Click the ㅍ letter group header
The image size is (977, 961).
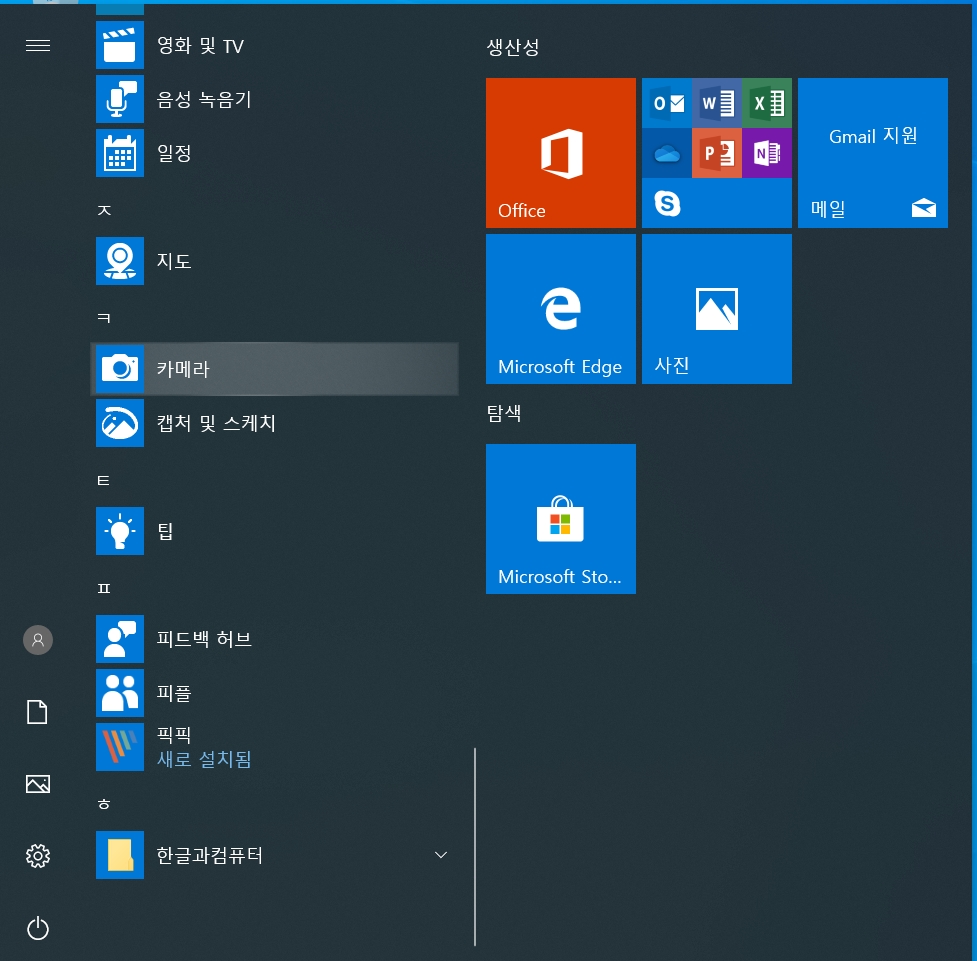[104, 588]
